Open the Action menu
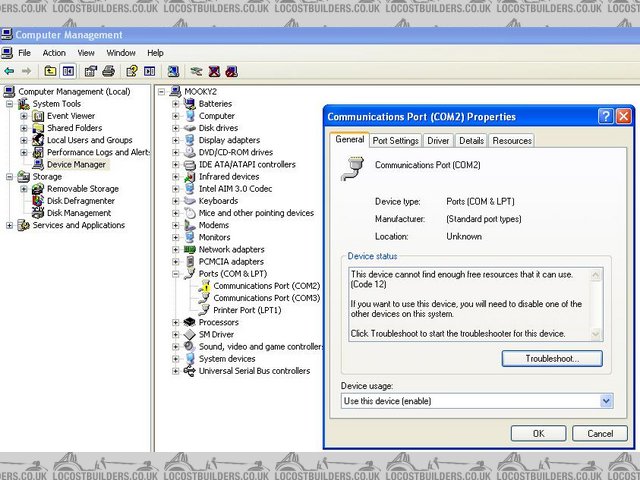The image size is (640, 480). (x=54, y=53)
